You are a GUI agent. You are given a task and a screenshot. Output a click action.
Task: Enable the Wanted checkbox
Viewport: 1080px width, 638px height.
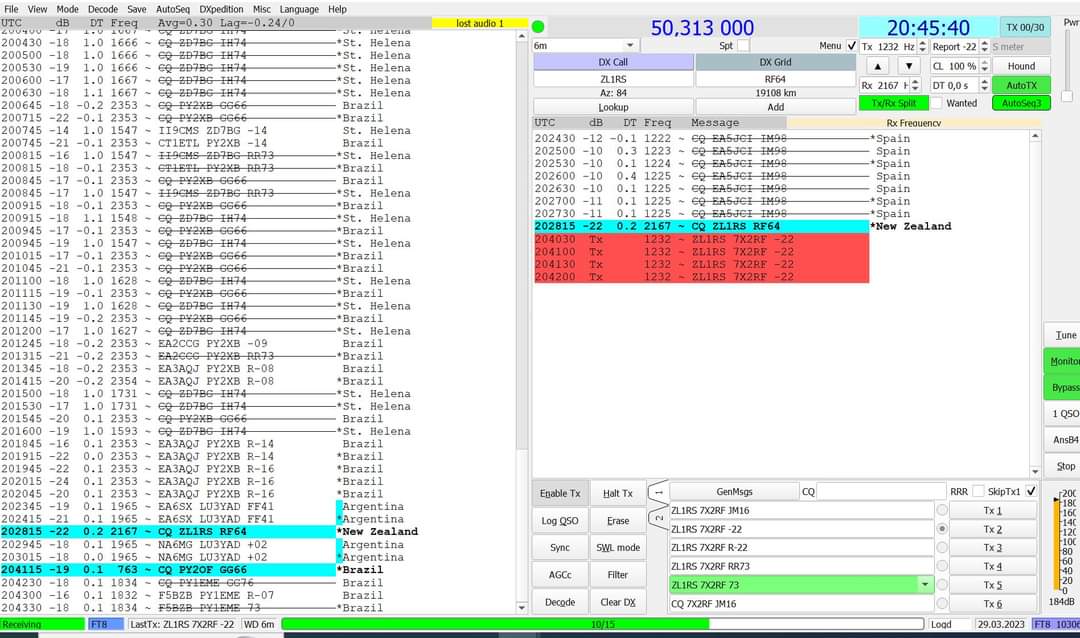pos(937,102)
